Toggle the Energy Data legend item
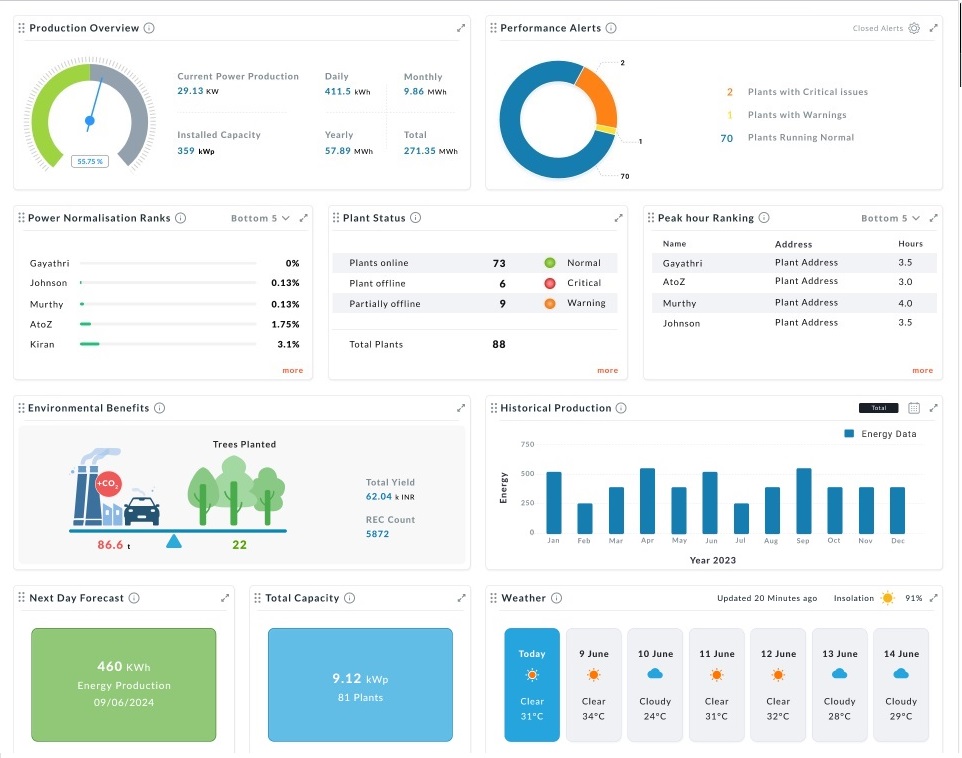 pos(880,434)
